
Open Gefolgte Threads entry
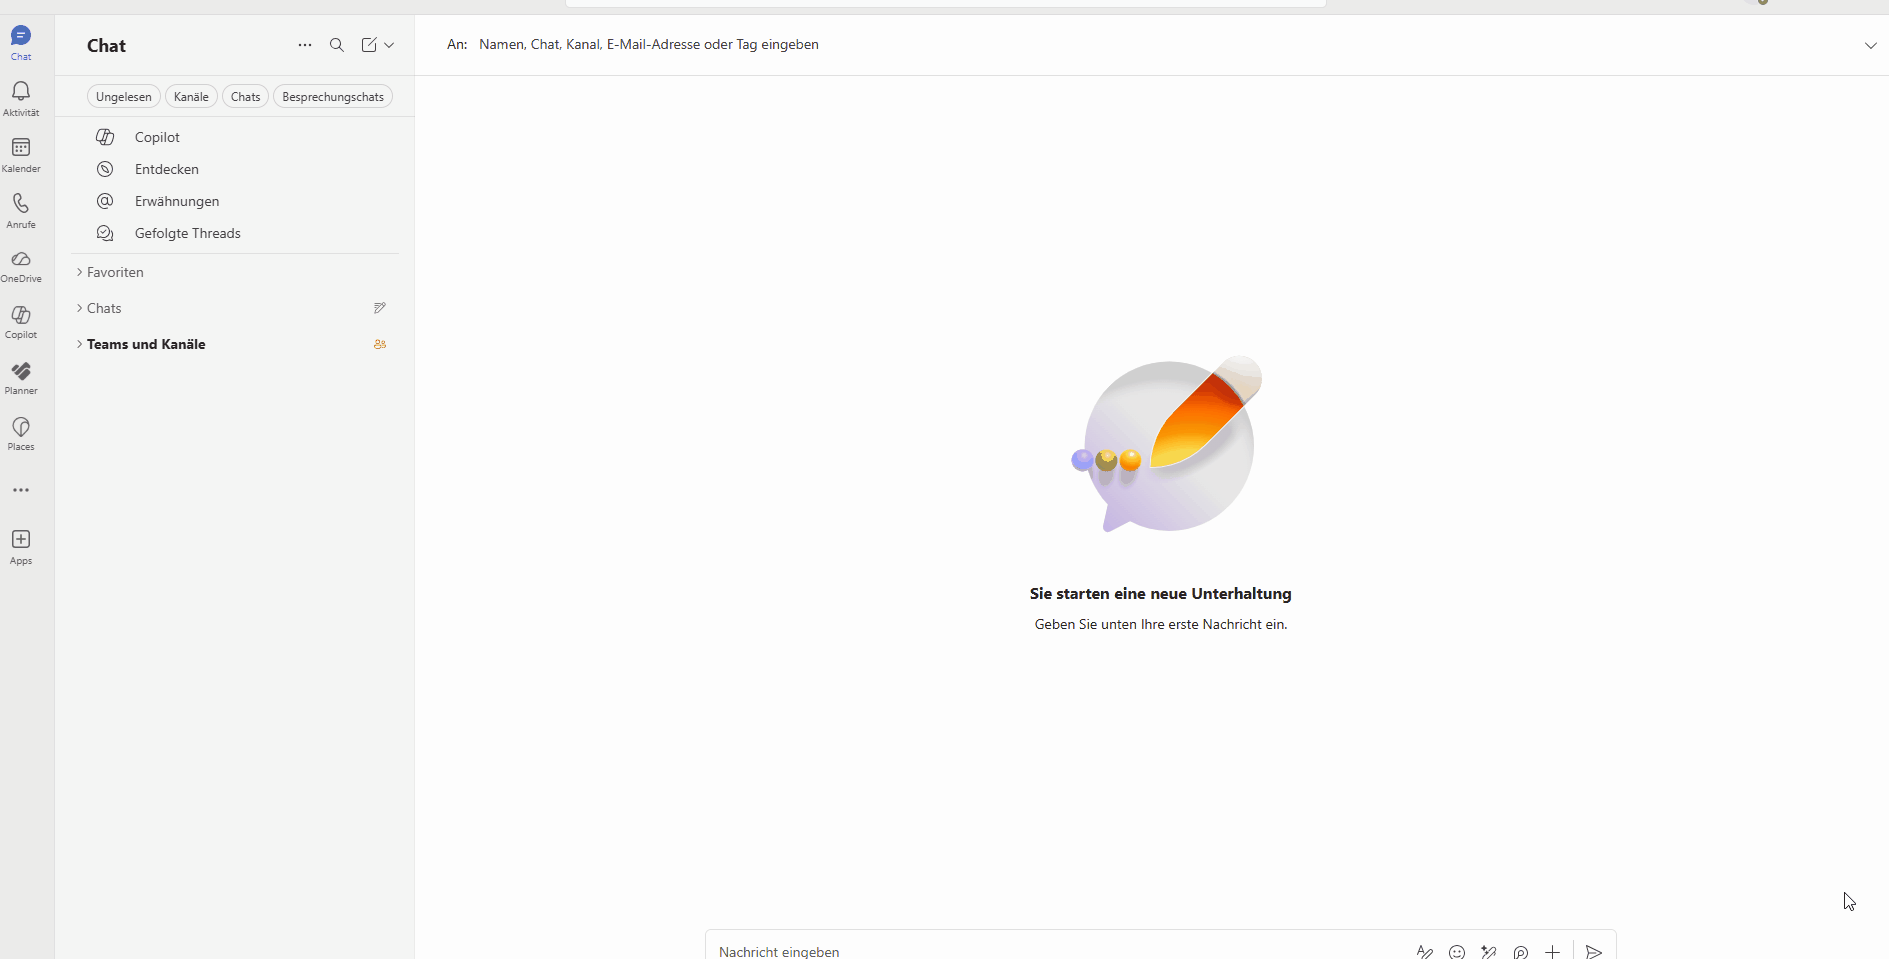coord(188,233)
